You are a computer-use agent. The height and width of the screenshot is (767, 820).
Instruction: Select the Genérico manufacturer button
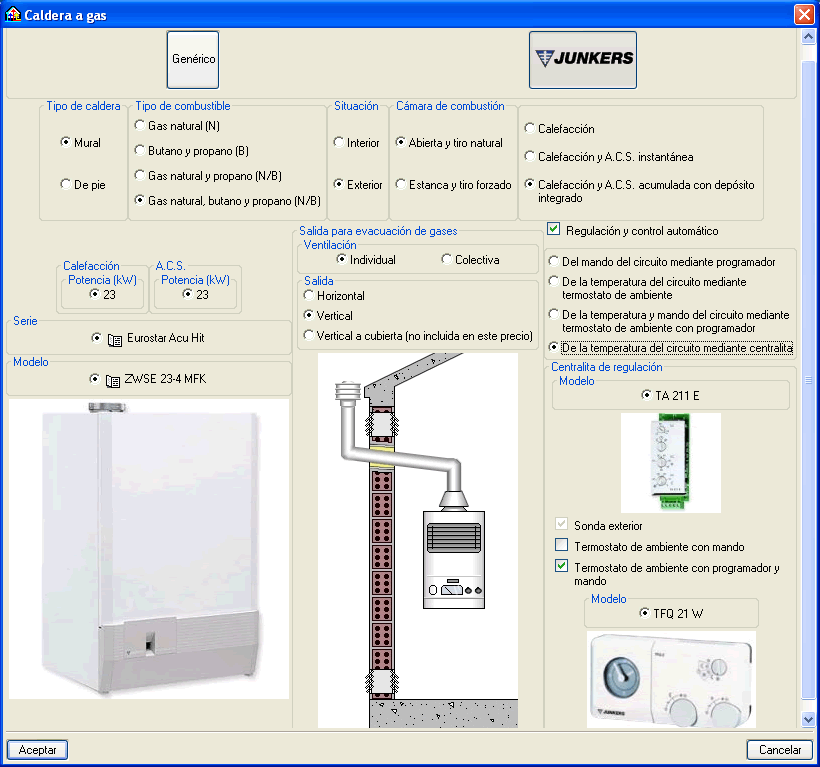193,60
